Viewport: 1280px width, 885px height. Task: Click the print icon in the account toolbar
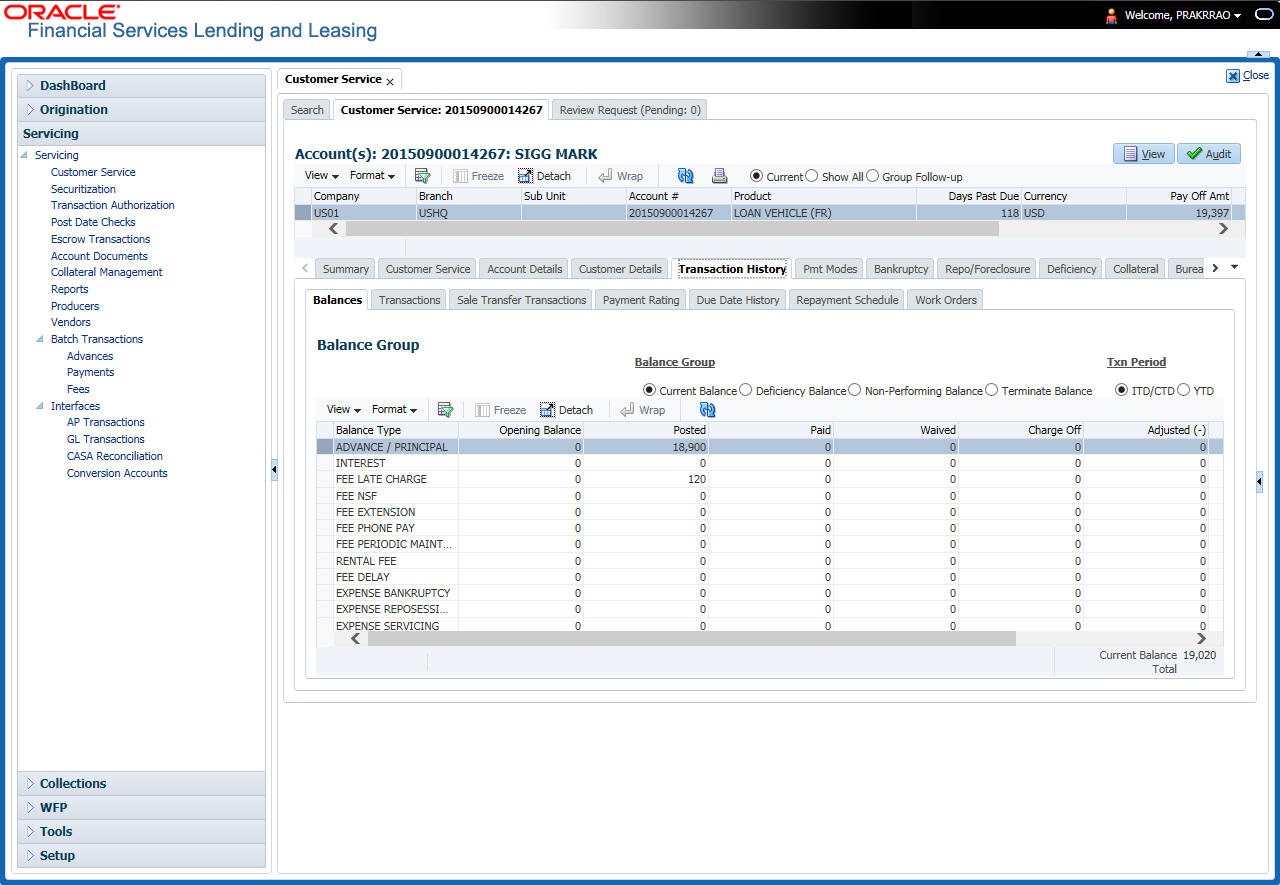point(719,176)
